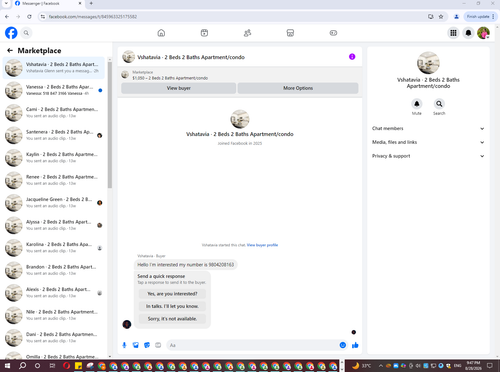Open the Friends icon in top navigation

pos(247,33)
